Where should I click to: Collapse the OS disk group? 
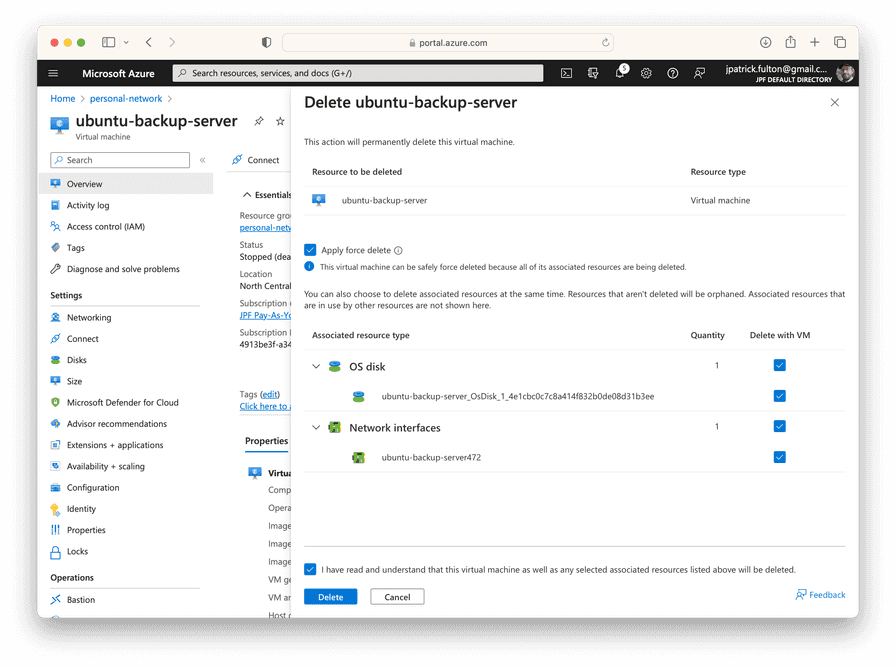[316, 366]
